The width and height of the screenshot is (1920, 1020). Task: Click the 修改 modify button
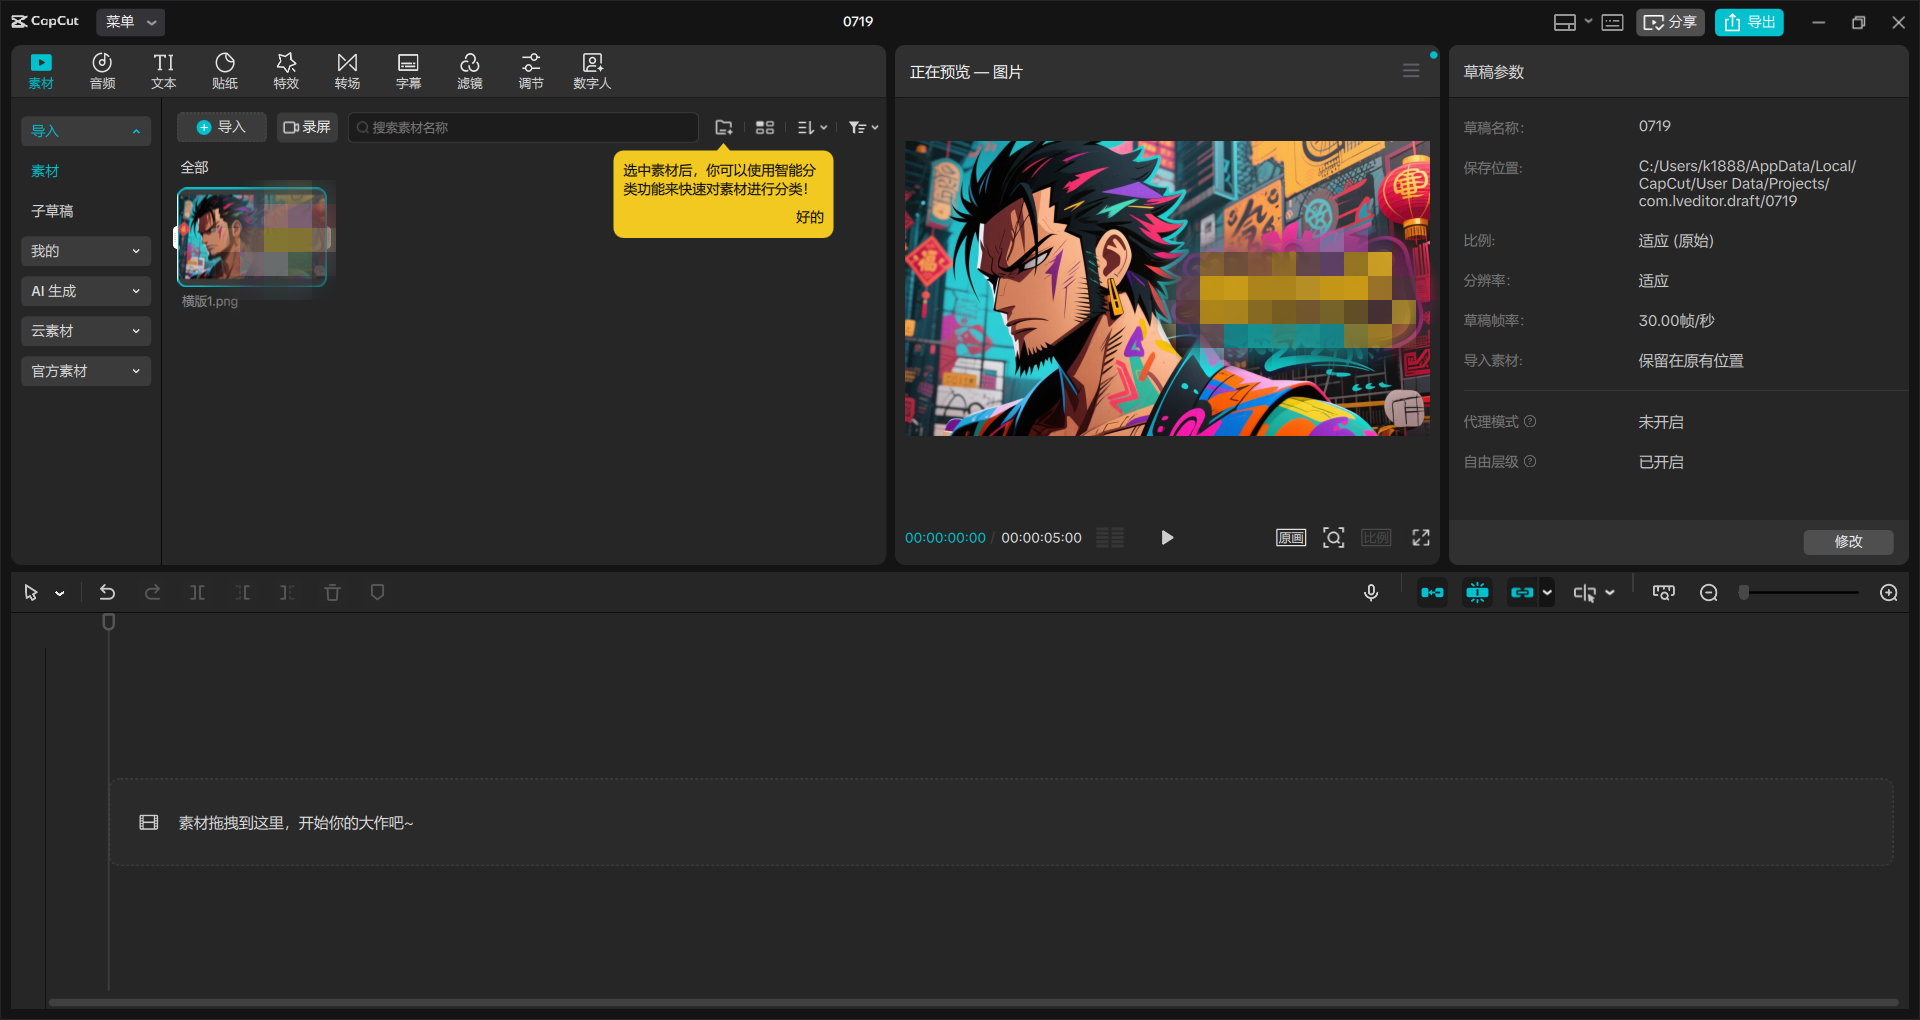[x=1848, y=541]
